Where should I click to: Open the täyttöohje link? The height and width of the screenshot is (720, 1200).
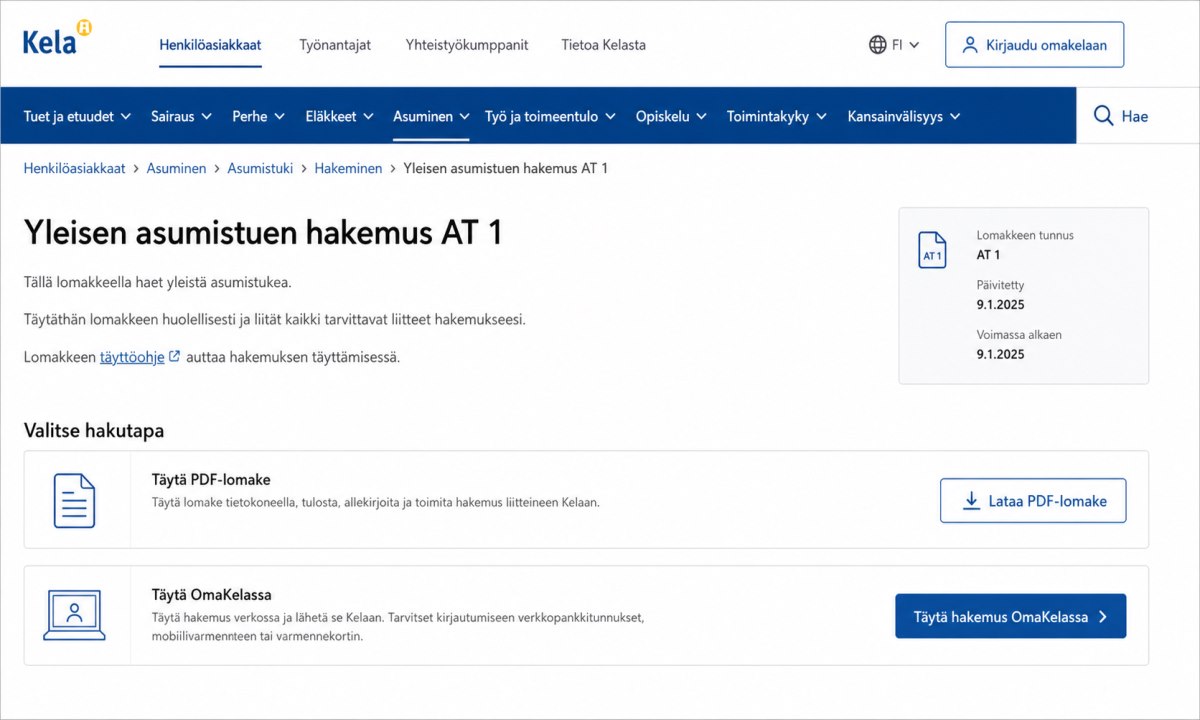[x=132, y=357]
